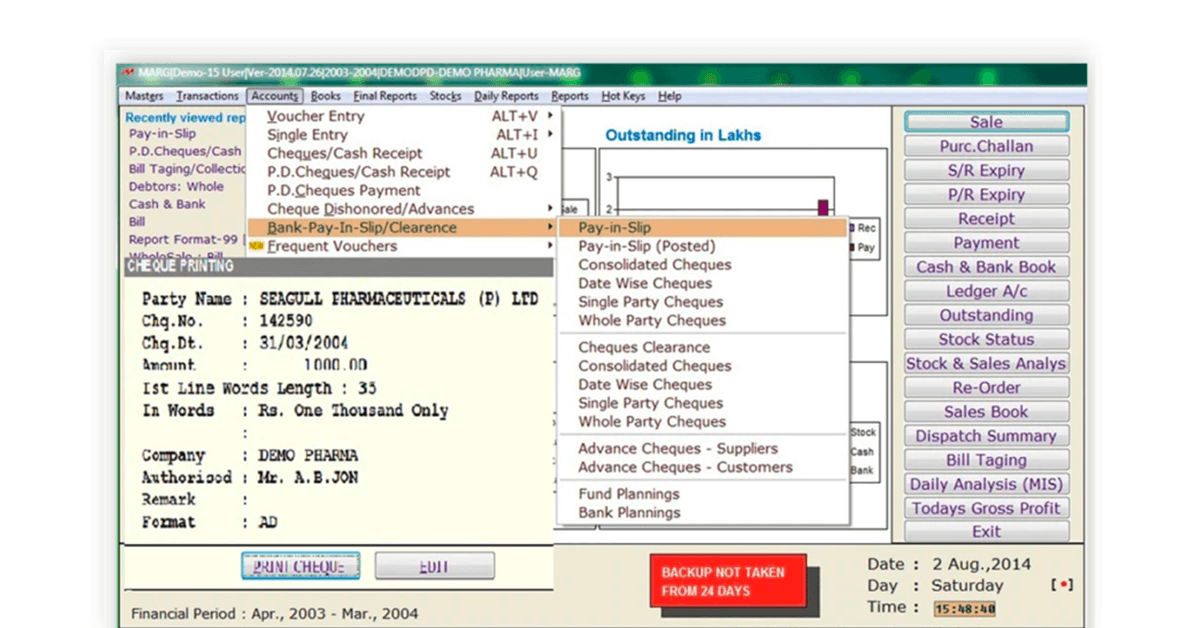1200x628 pixels.
Task: Click the Exit button
Action: pyautogui.click(x=986, y=532)
